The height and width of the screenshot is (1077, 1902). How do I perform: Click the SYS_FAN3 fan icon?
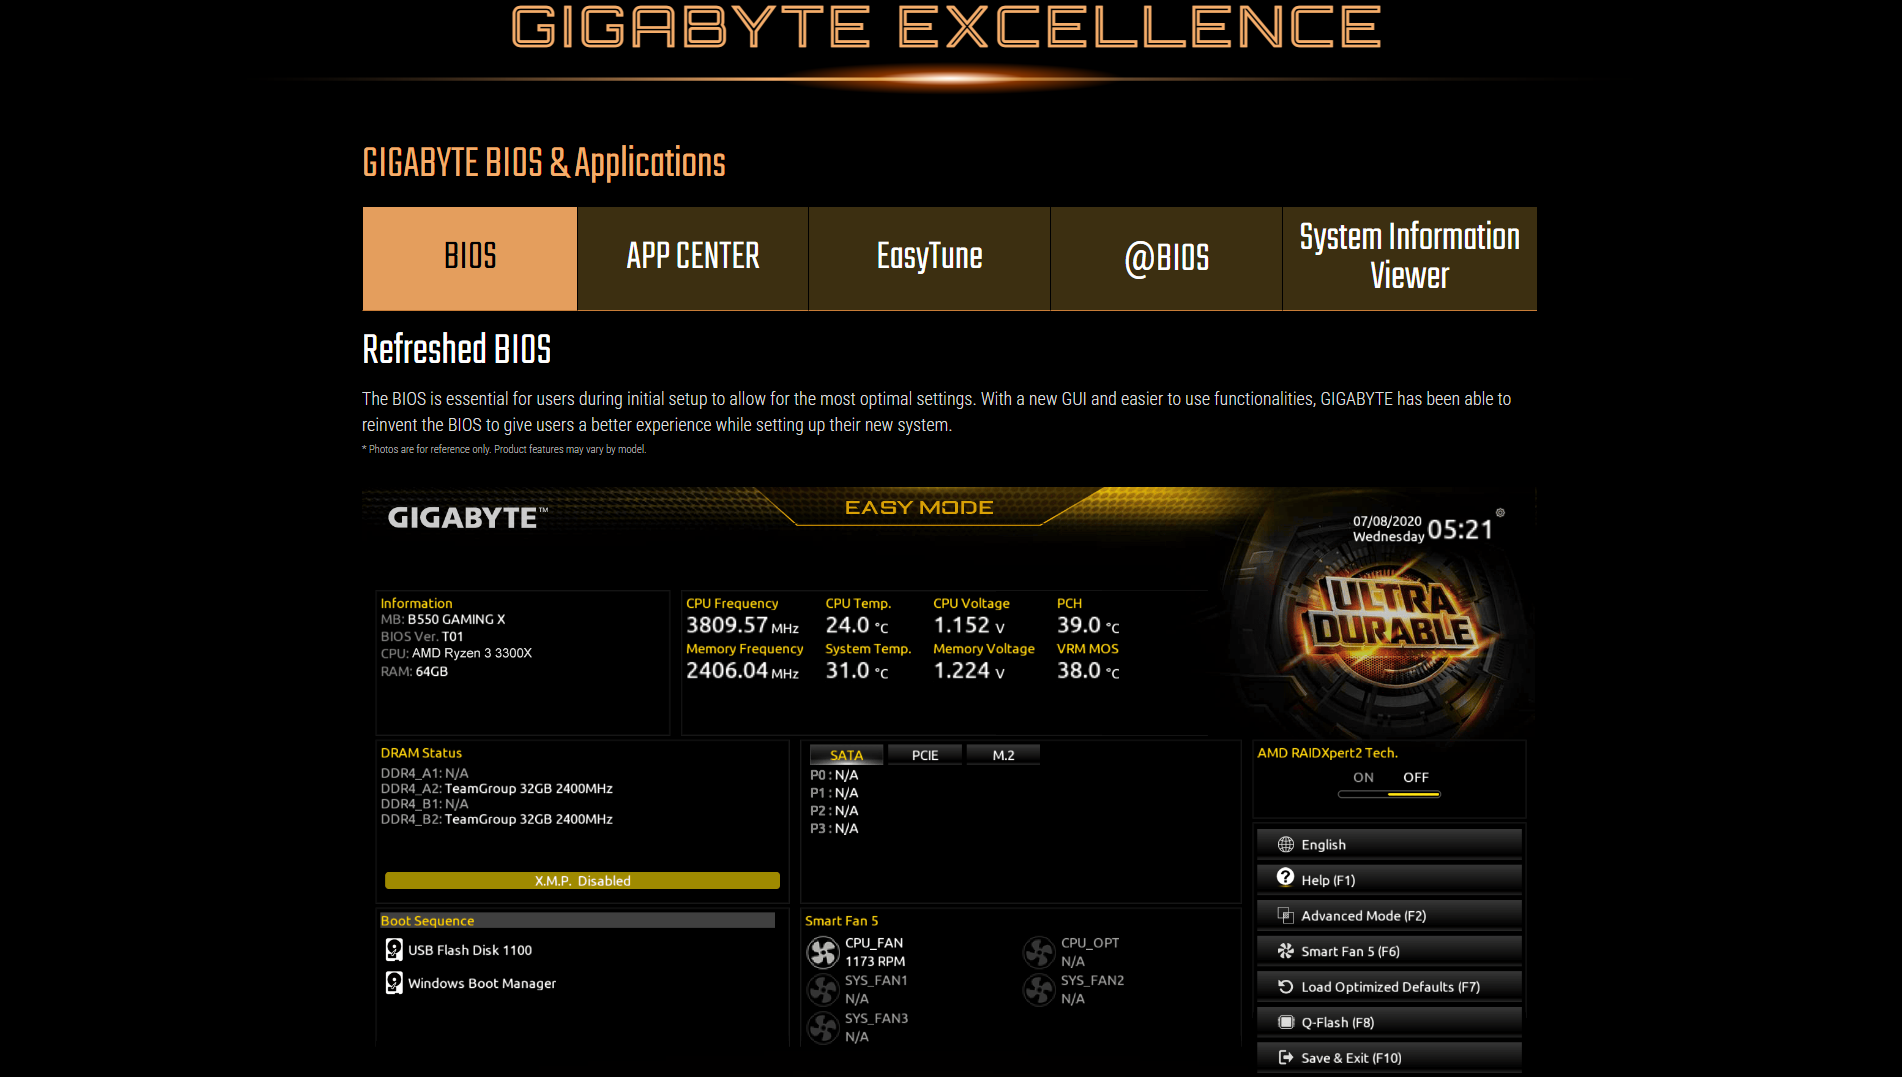click(x=823, y=1028)
